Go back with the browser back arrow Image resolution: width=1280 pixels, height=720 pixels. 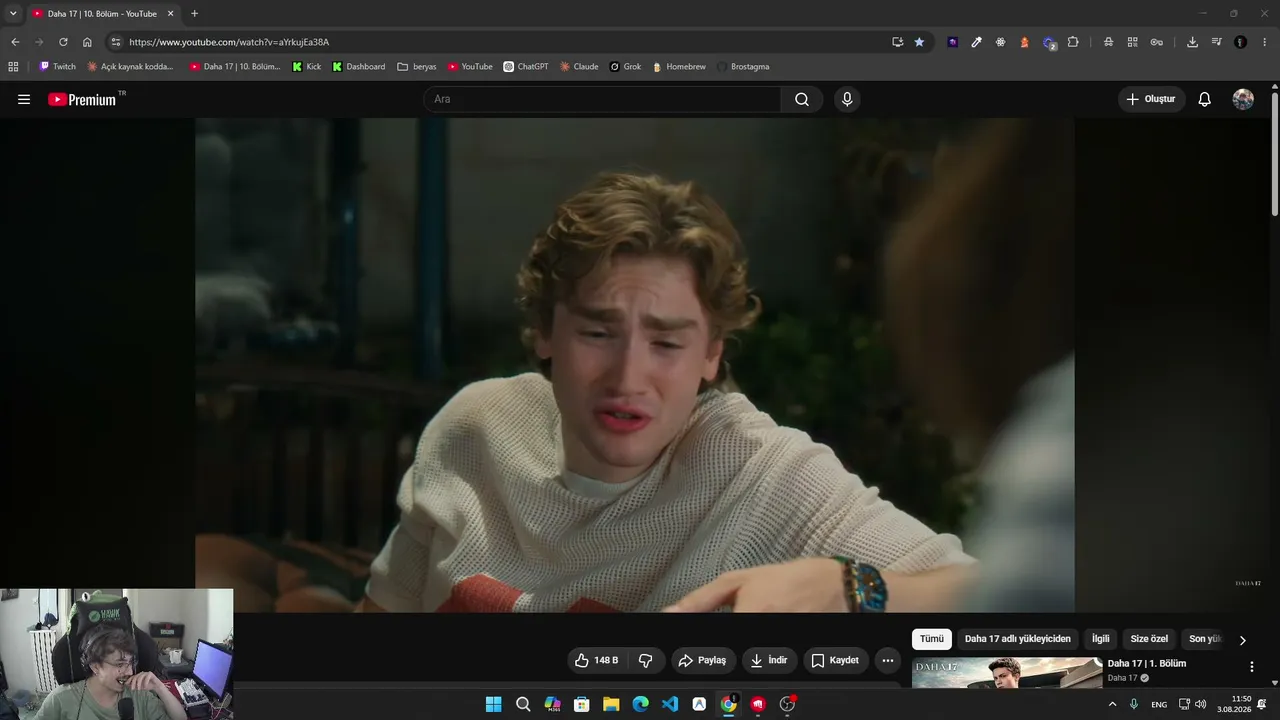click(x=15, y=42)
